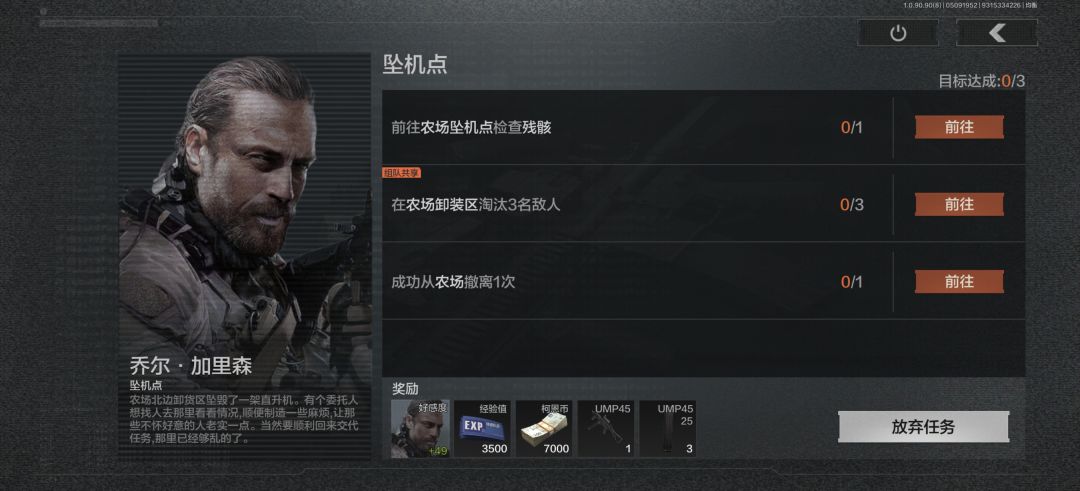Click the 坠机点 mission title

pyautogui.click(x=415, y=64)
